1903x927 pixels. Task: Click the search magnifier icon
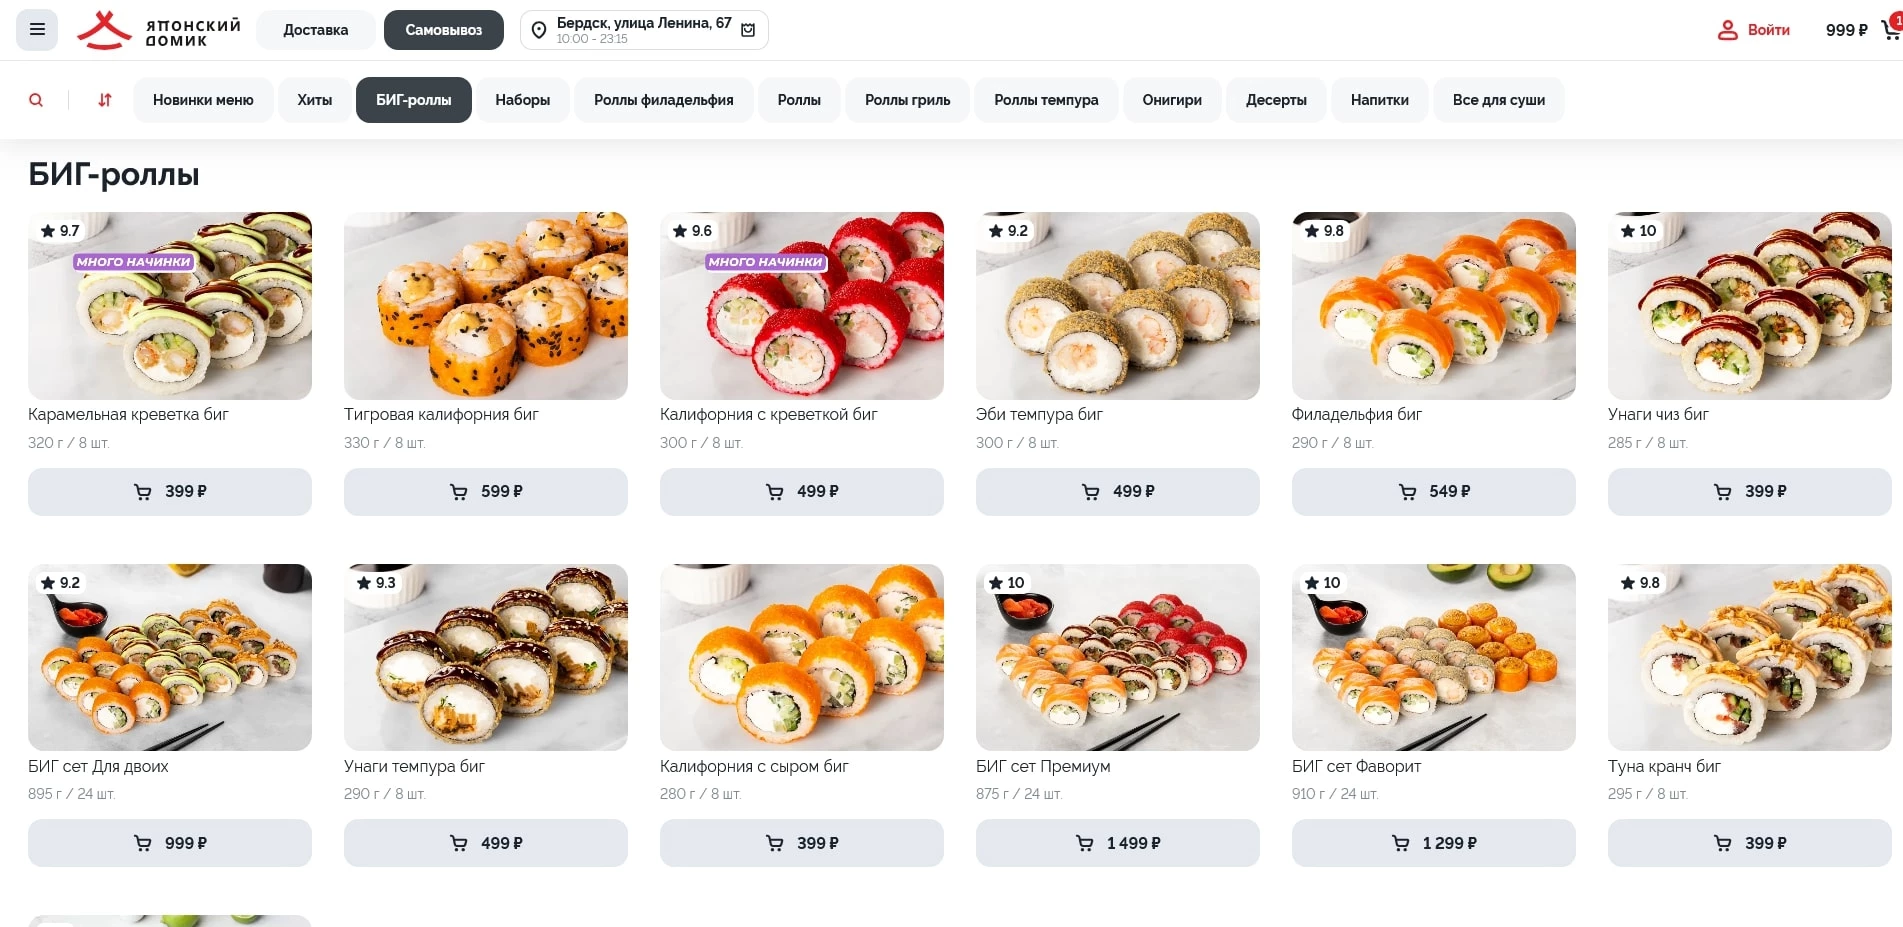[x=36, y=100]
